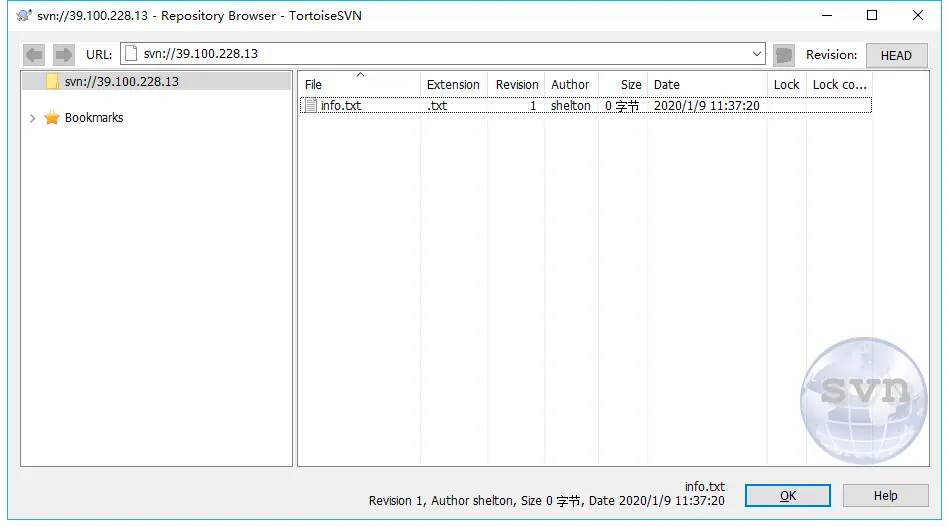Select the info.txt file name
Viewport: 949px width, 527px height.
point(341,105)
